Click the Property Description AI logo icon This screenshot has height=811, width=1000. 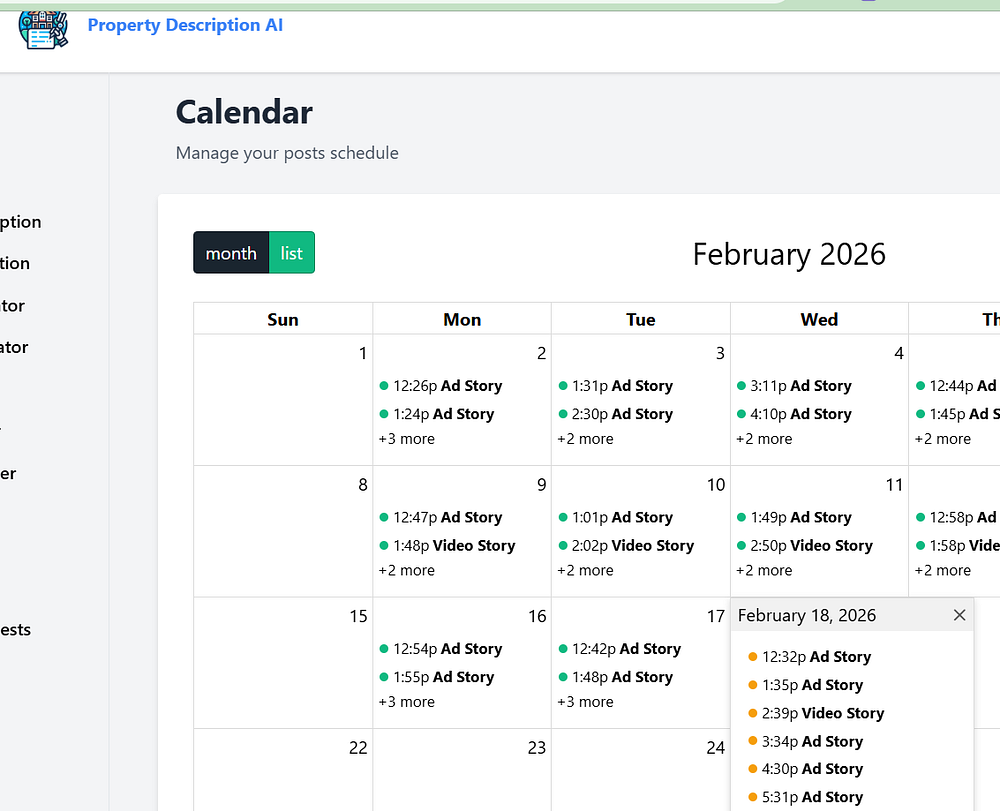coord(43,29)
